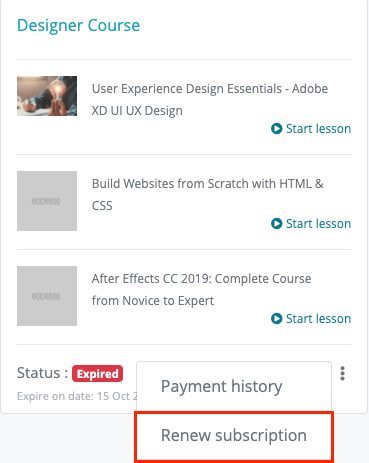Choose Renew subscription menu entry
Screen dimensions: 369x463
[234, 435]
